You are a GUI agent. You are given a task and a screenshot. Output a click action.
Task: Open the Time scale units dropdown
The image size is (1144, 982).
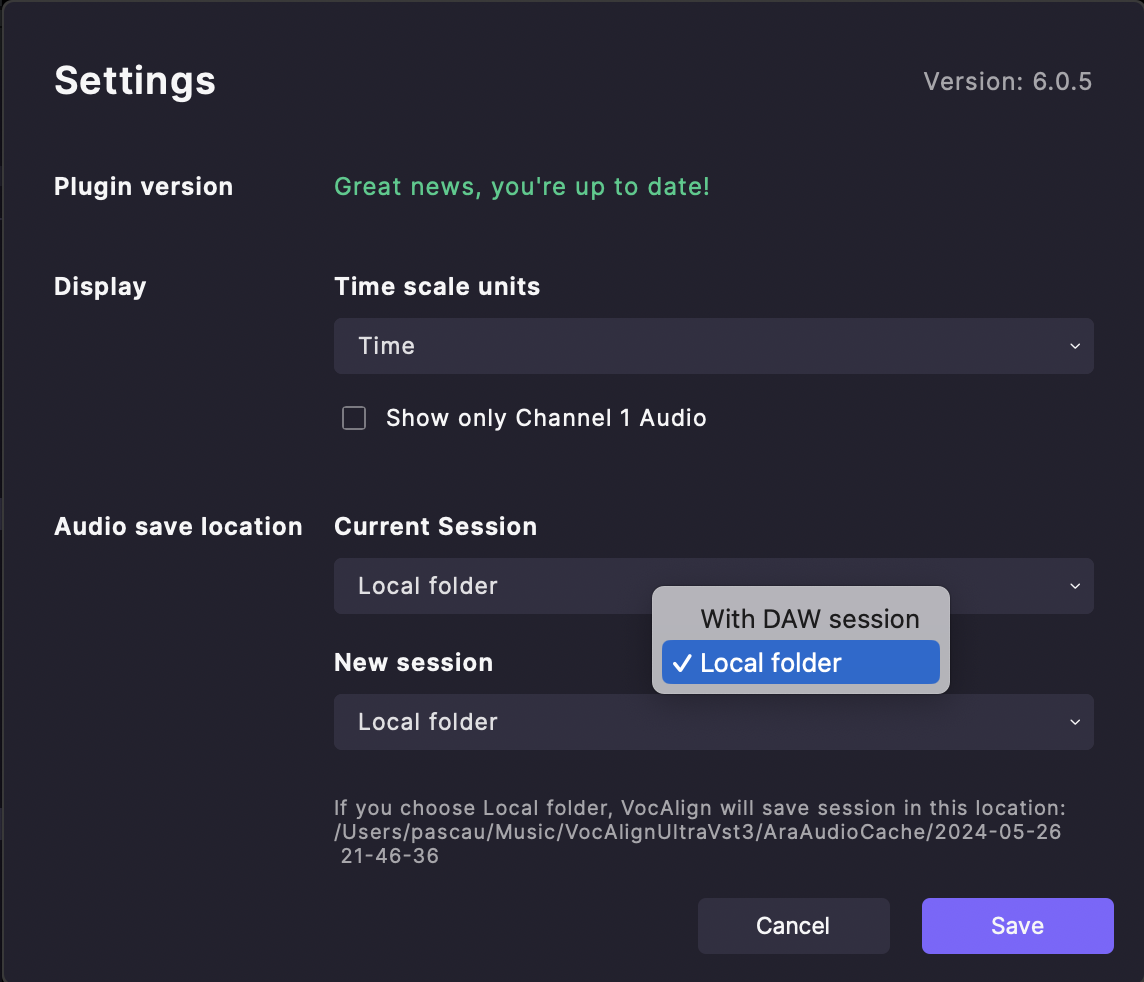712,346
